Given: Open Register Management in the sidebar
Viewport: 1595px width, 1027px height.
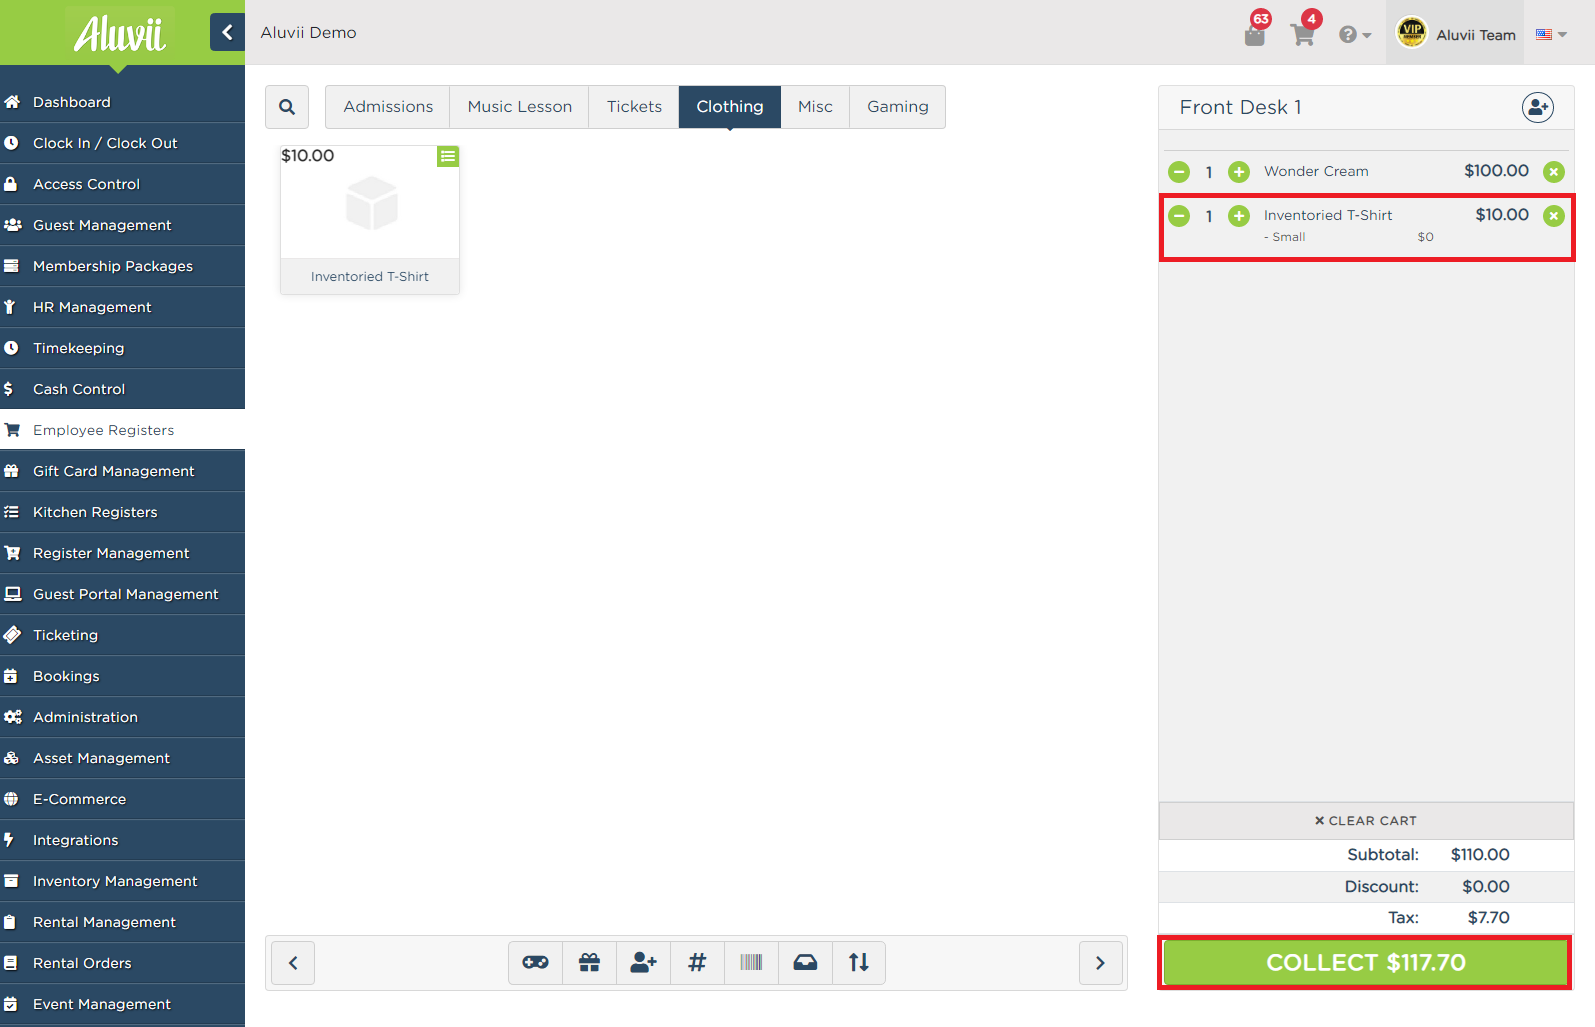Looking at the screenshot, I should pyautogui.click(x=122, y=553).
